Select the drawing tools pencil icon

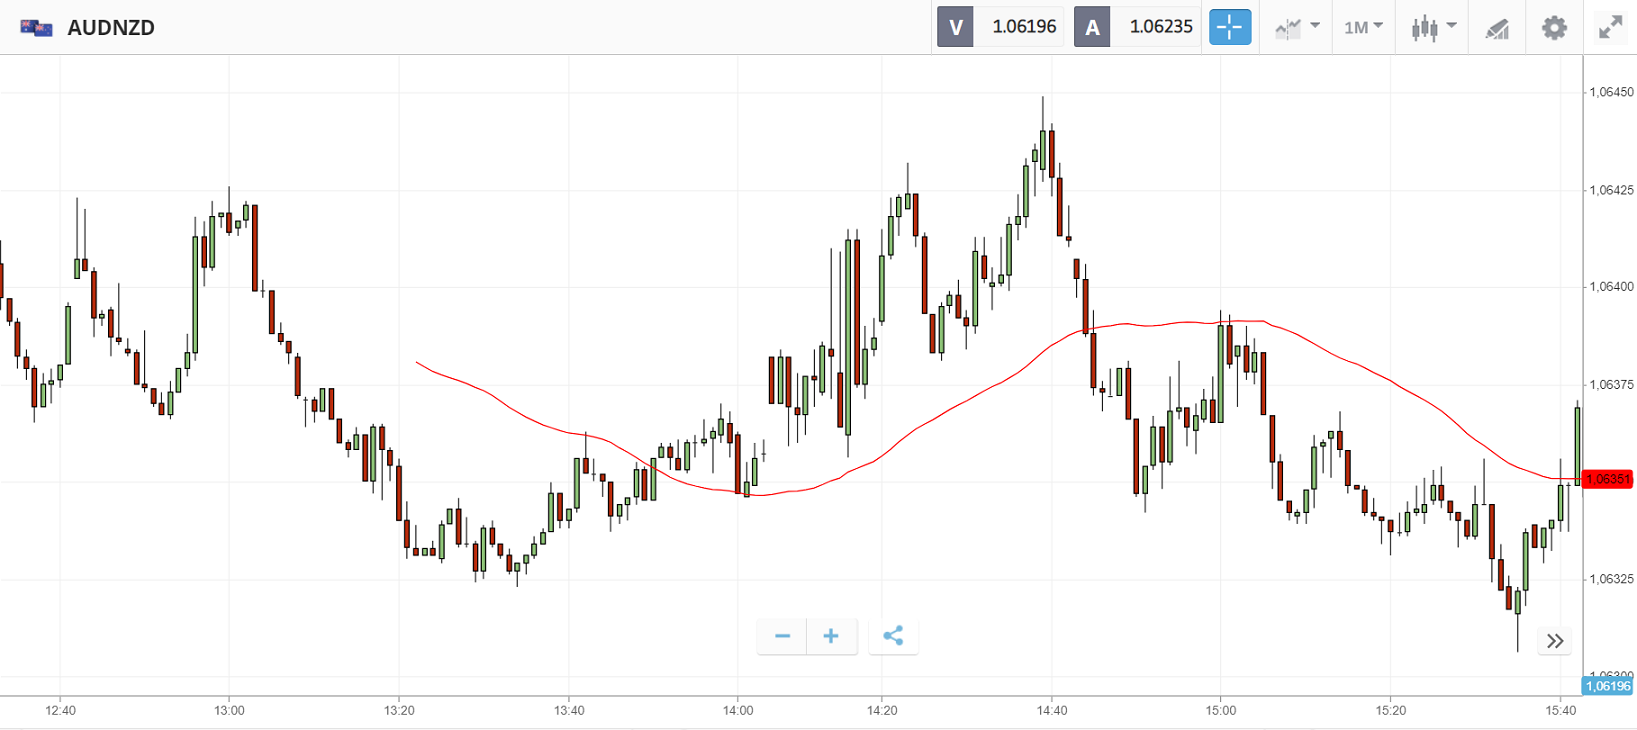point(1497,28)
